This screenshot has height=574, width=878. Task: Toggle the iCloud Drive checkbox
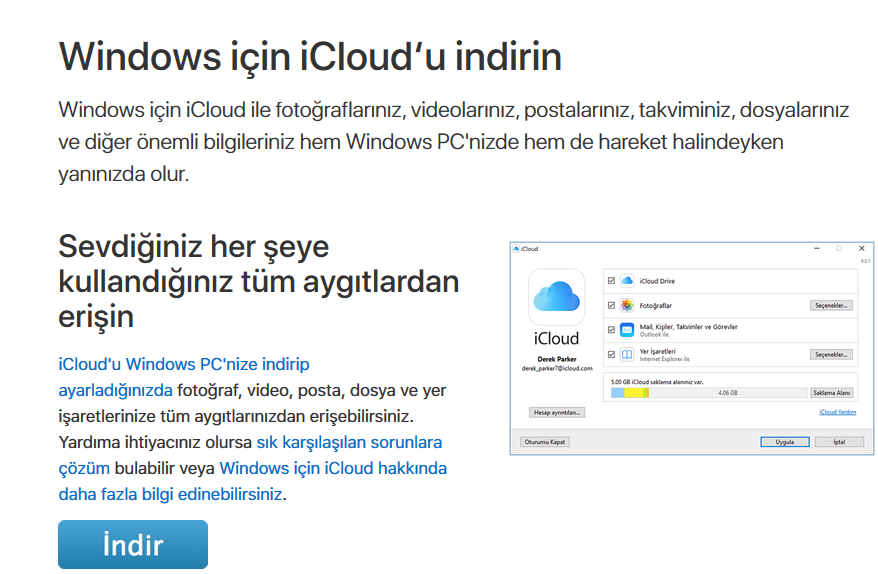(x=611, y=281)
